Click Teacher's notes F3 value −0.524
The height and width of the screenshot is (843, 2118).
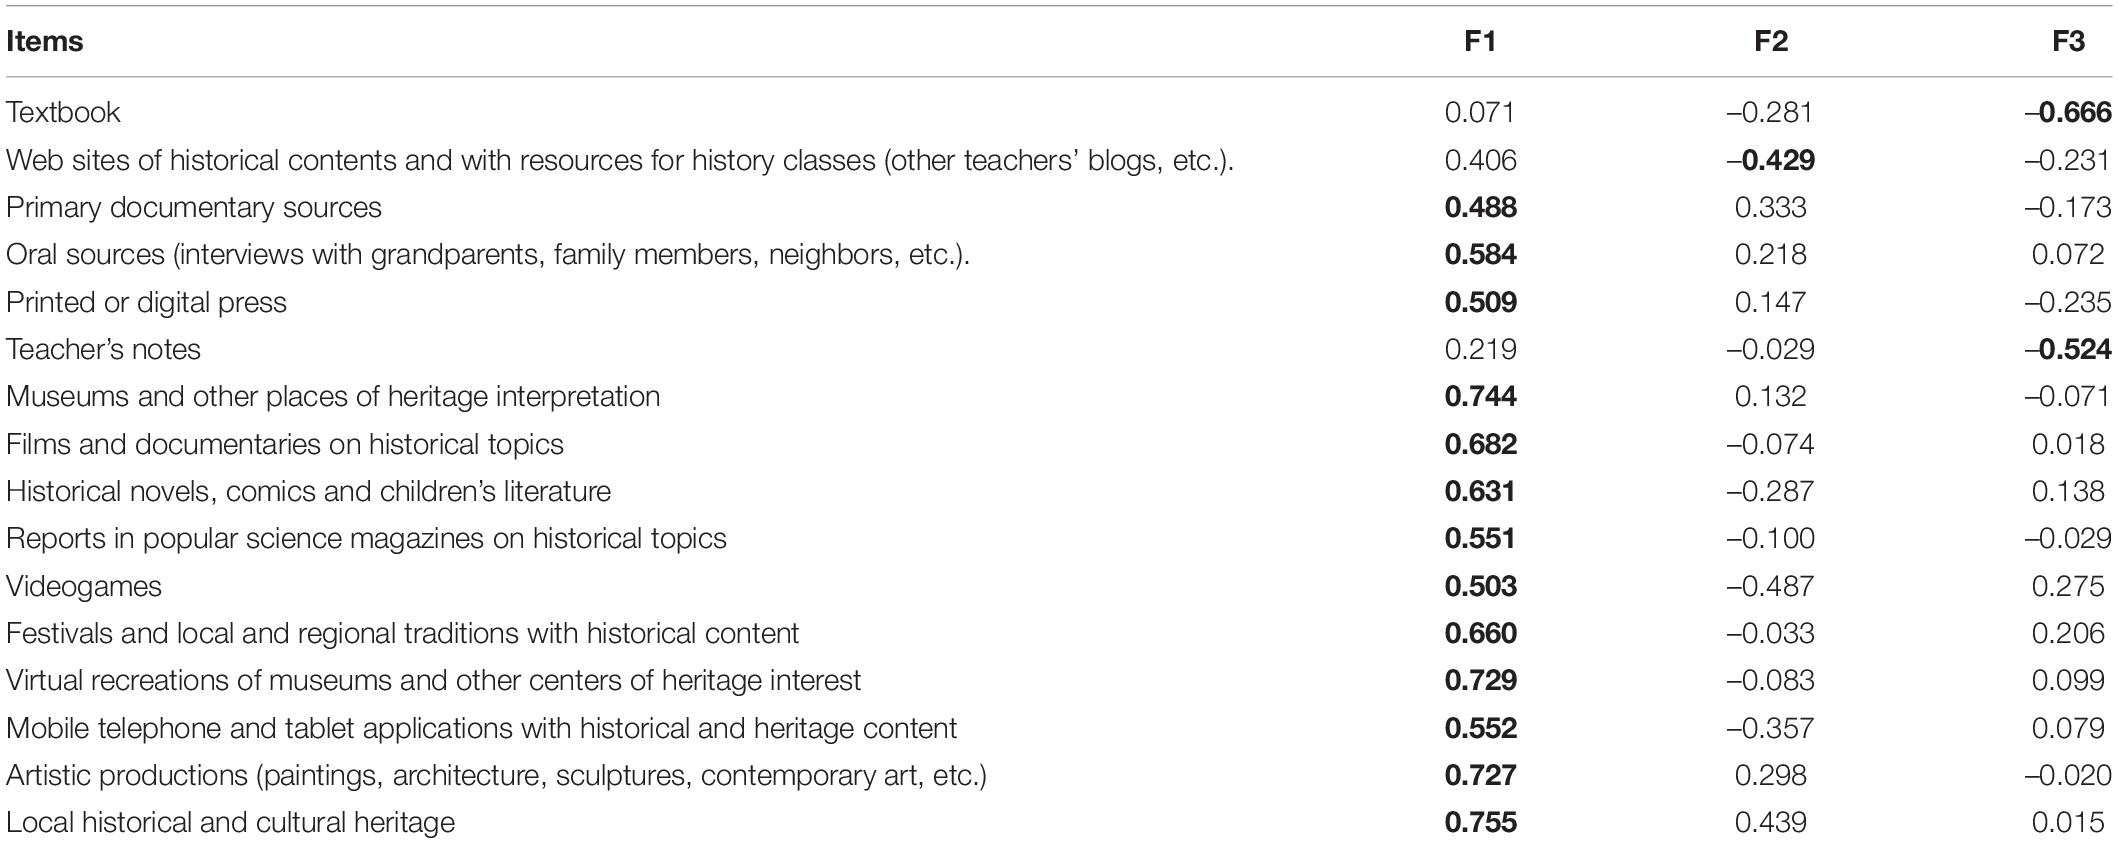click(x=2068, y=349)
